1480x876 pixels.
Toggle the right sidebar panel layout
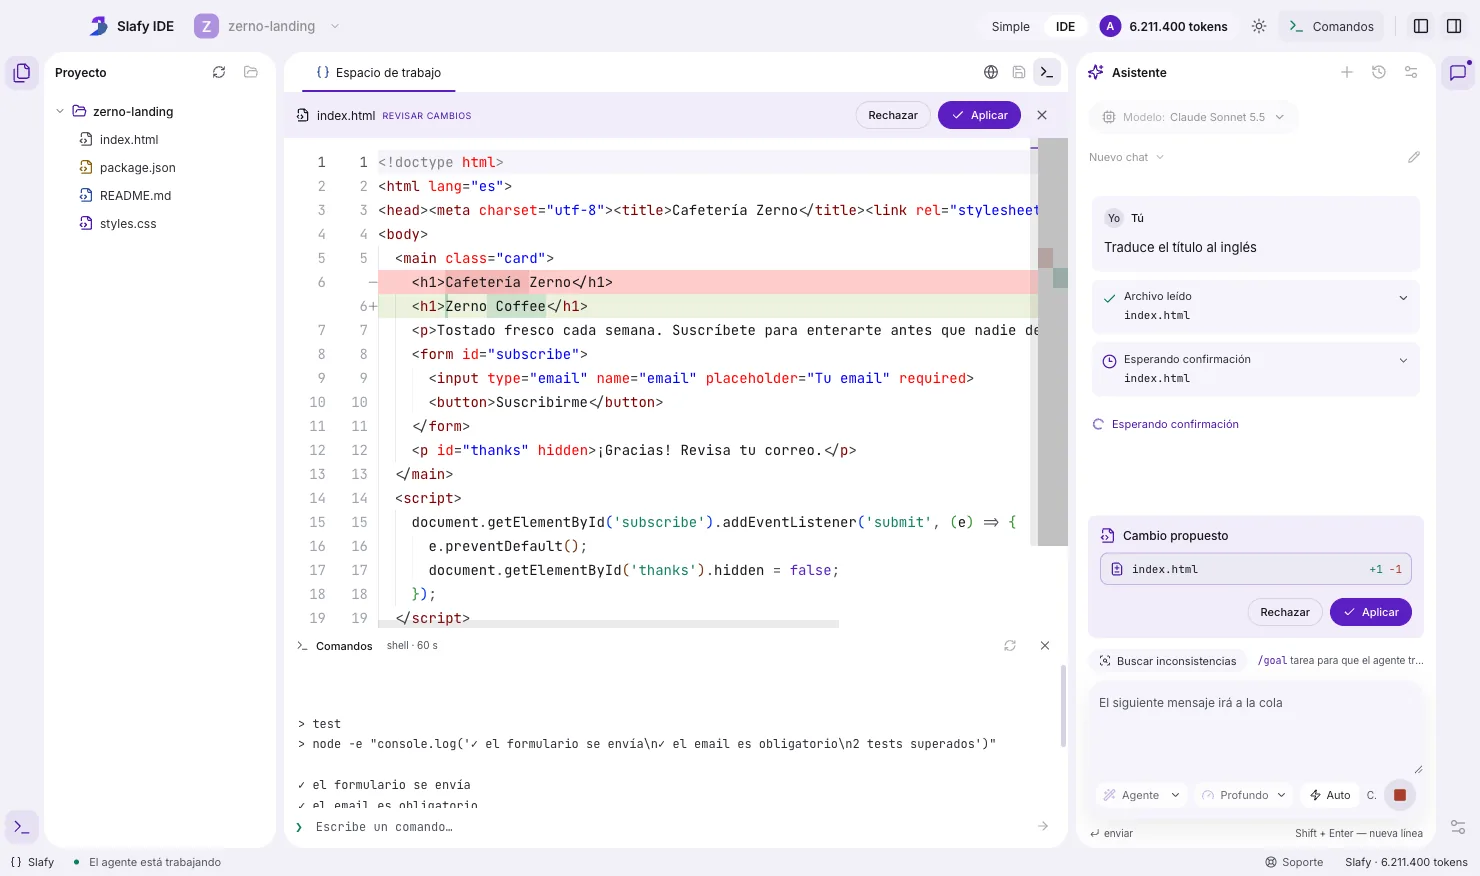1454,27
